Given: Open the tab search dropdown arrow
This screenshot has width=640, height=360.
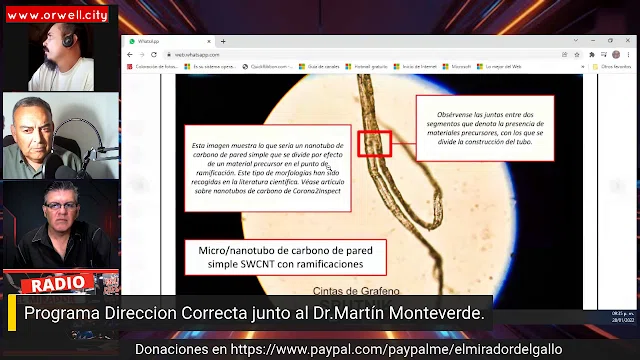Looking at the screenshot, I should [x=576, y=40].
